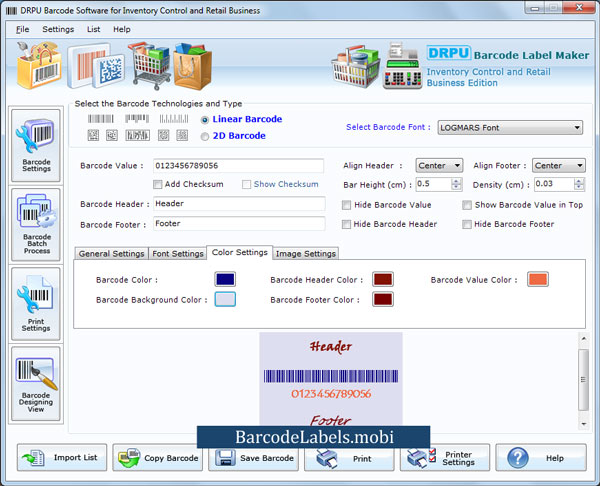Check Hide Barcode Footer option
Screen dimensions: 600x486
tap(466, 224)
